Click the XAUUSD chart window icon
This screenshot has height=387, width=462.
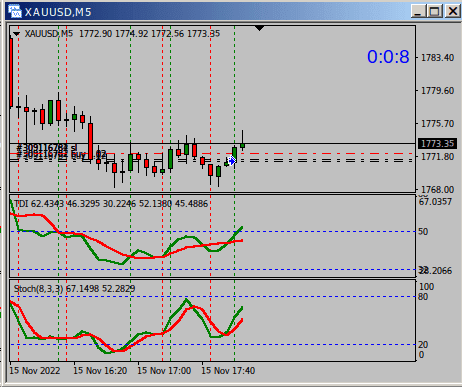click(x=15, y=11)
